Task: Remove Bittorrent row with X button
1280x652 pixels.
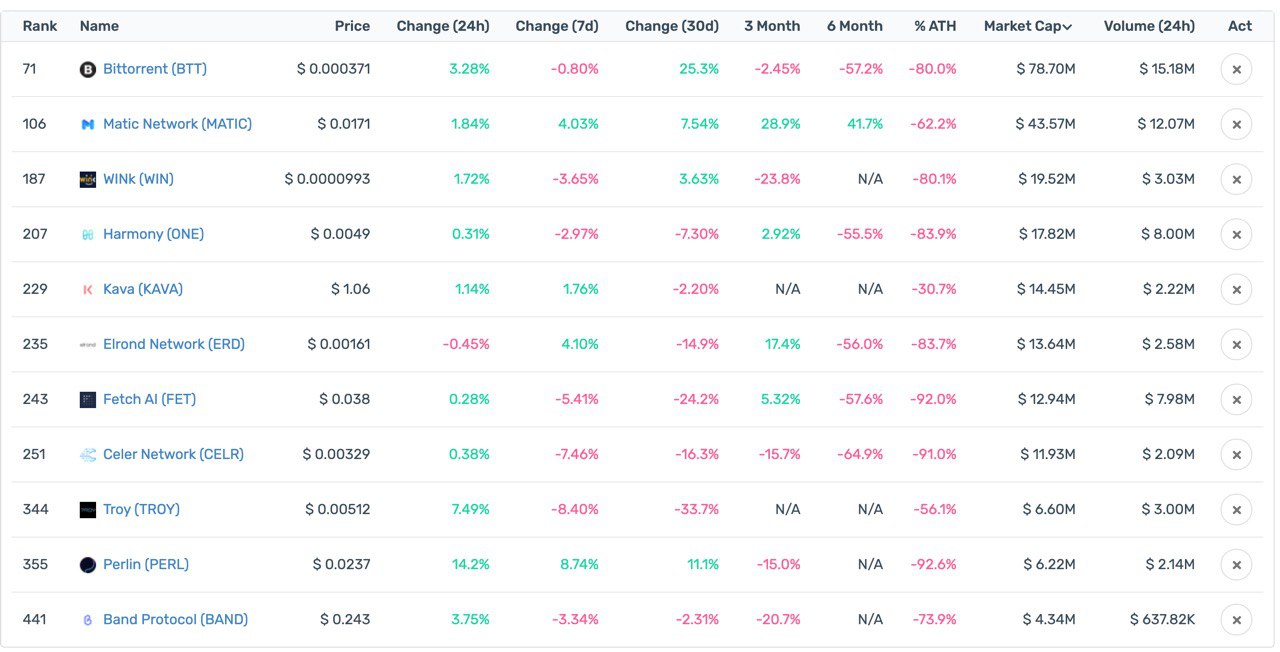Action: 1236,69
